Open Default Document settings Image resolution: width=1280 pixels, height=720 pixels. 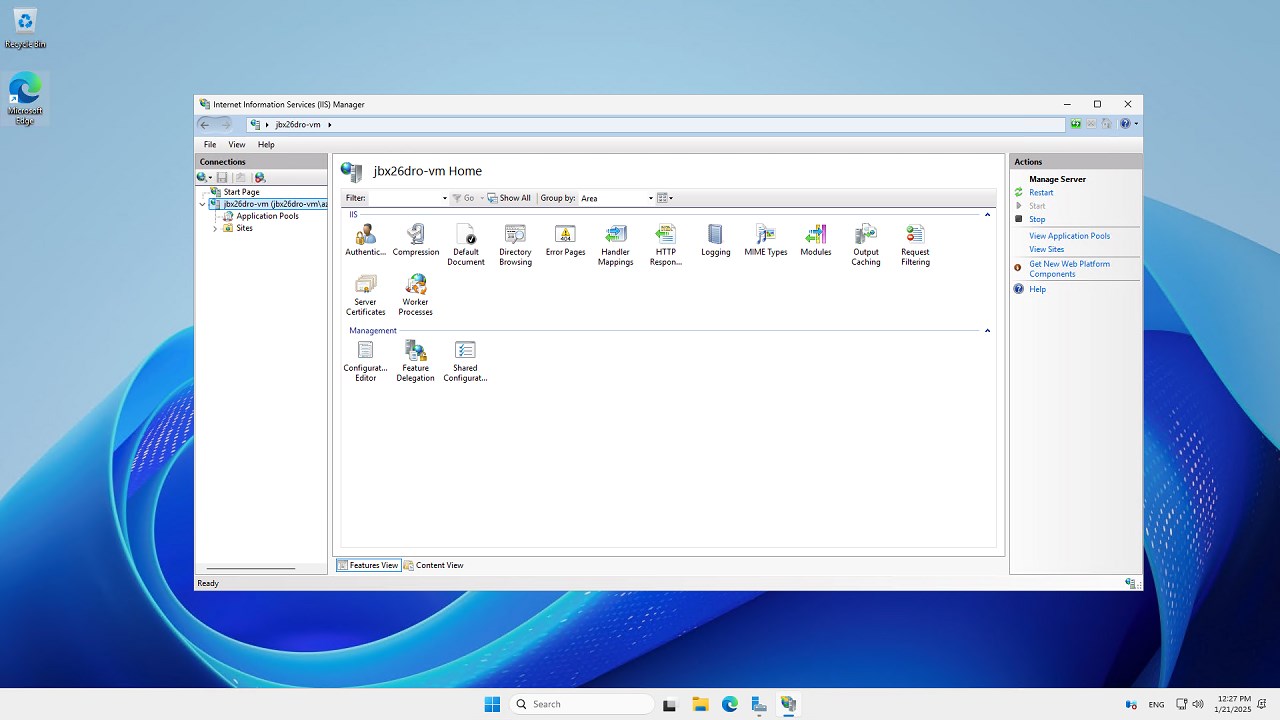[465, 235]
